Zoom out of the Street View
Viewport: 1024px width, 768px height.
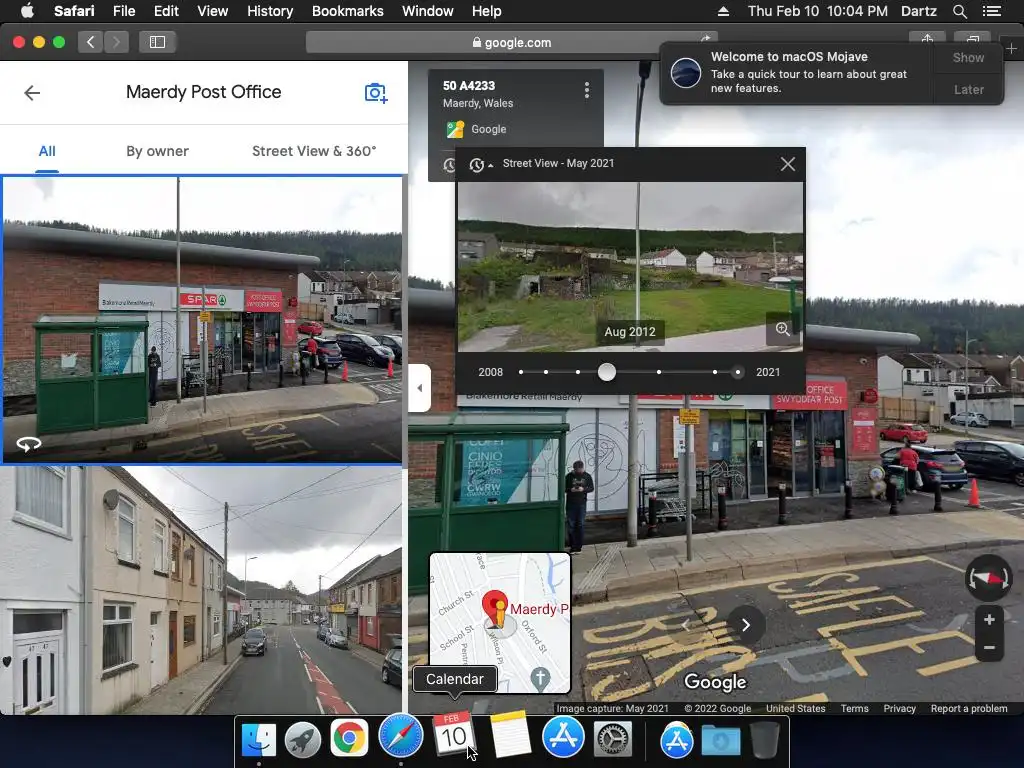(x=989, y=648)
